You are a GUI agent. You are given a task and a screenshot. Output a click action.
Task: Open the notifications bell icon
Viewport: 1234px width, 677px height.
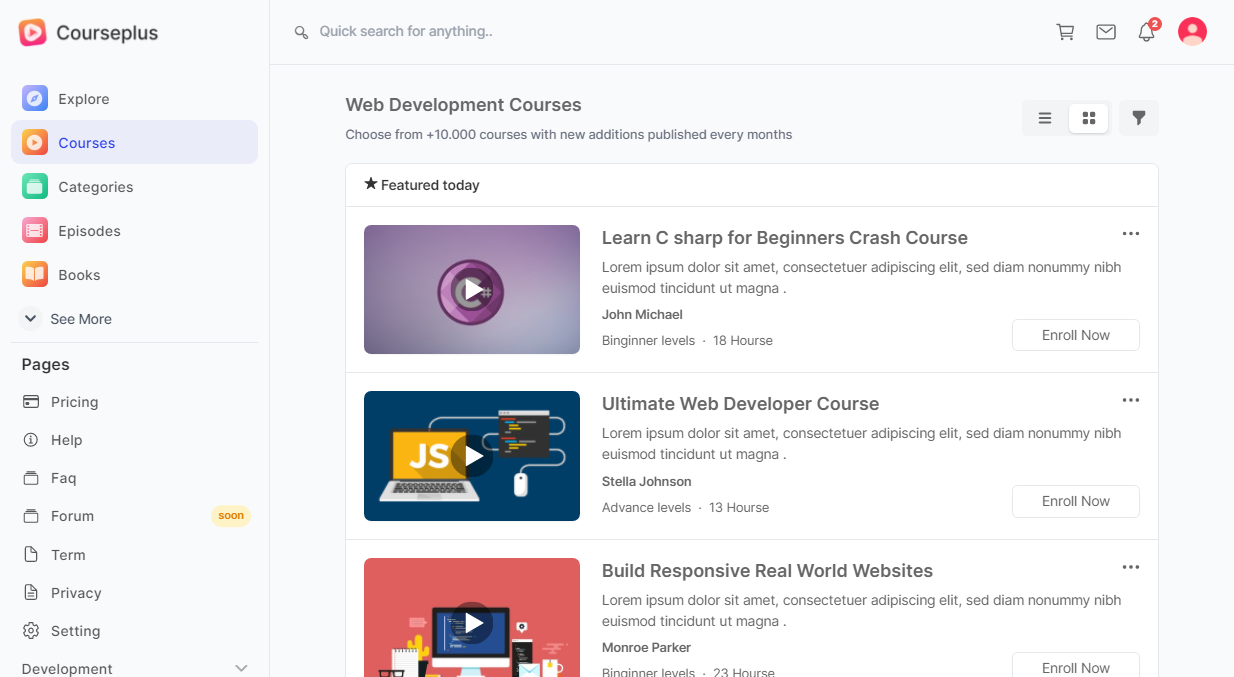pyautogui.click(x=1146, y=32)
